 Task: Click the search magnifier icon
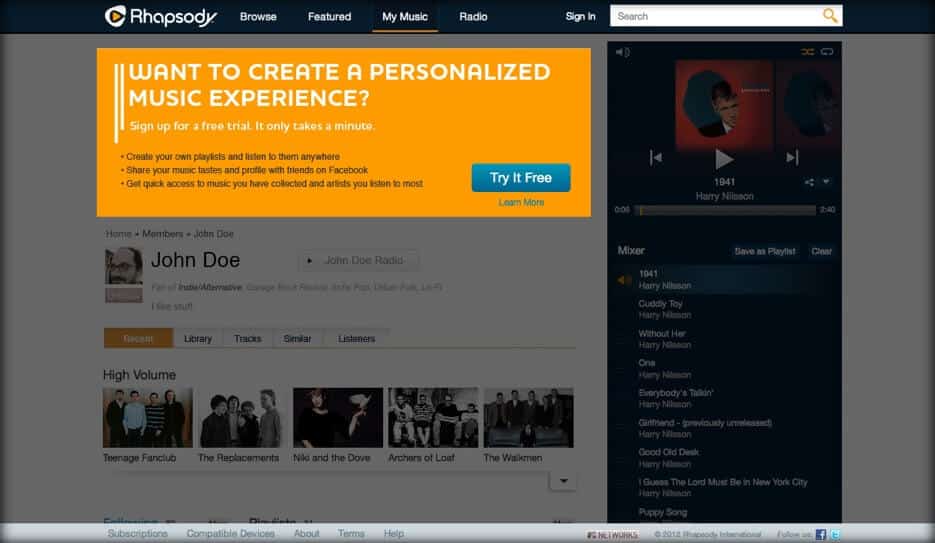pos(829,15)
